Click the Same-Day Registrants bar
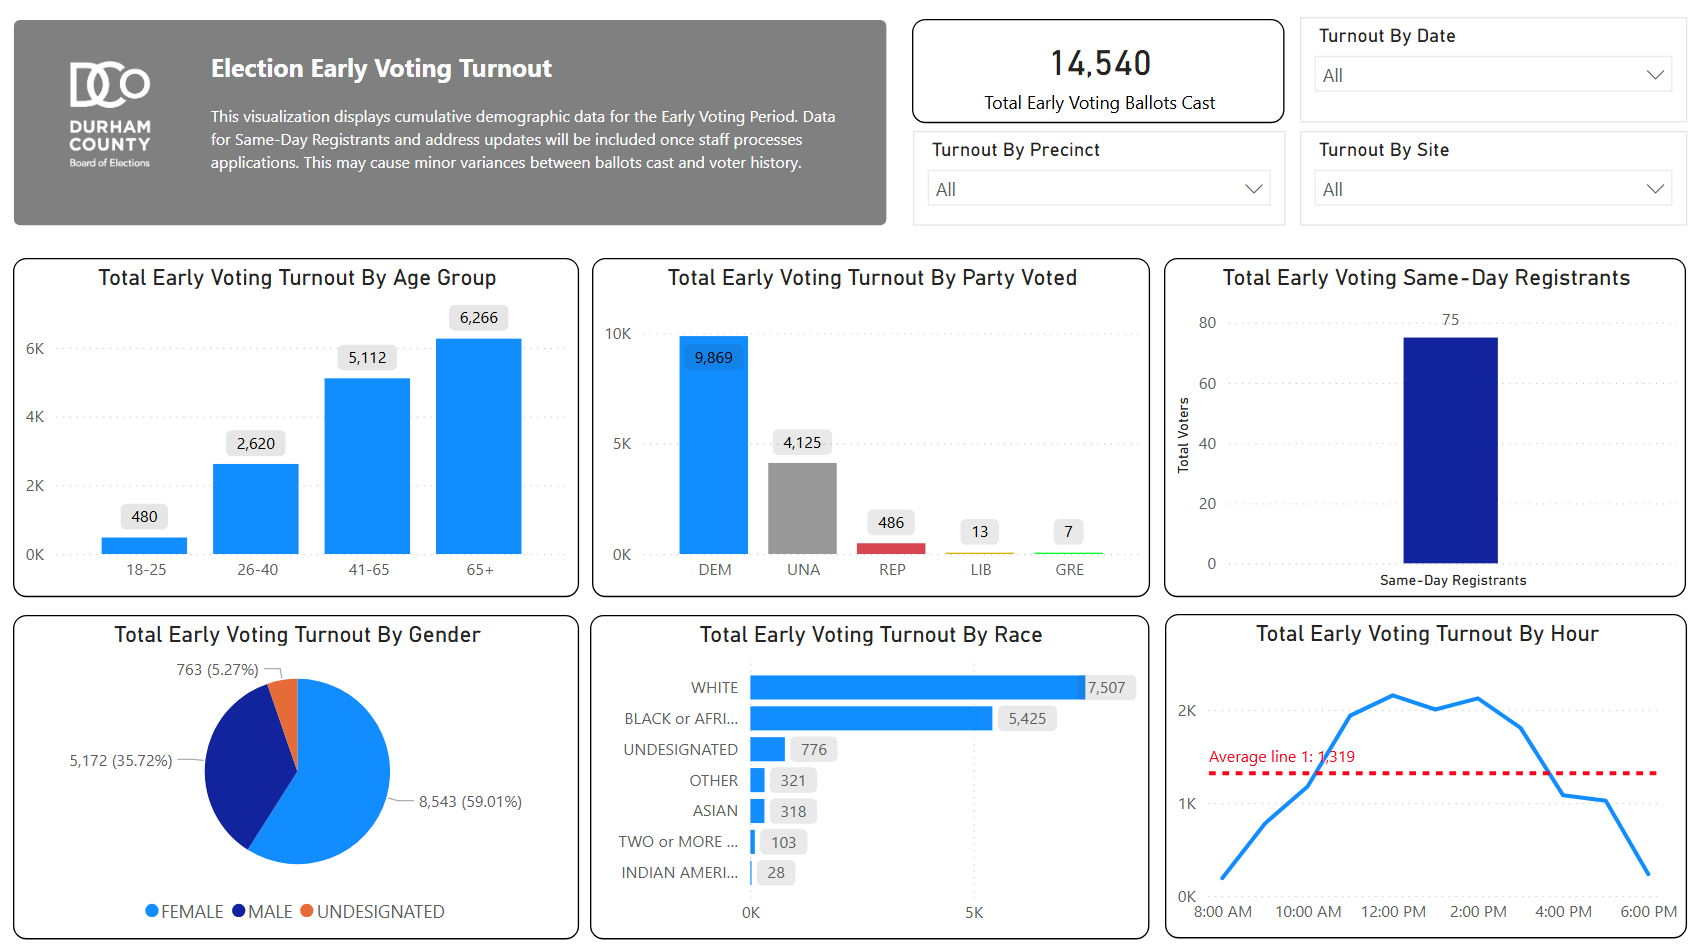1693x948 pixels. 1450,450
